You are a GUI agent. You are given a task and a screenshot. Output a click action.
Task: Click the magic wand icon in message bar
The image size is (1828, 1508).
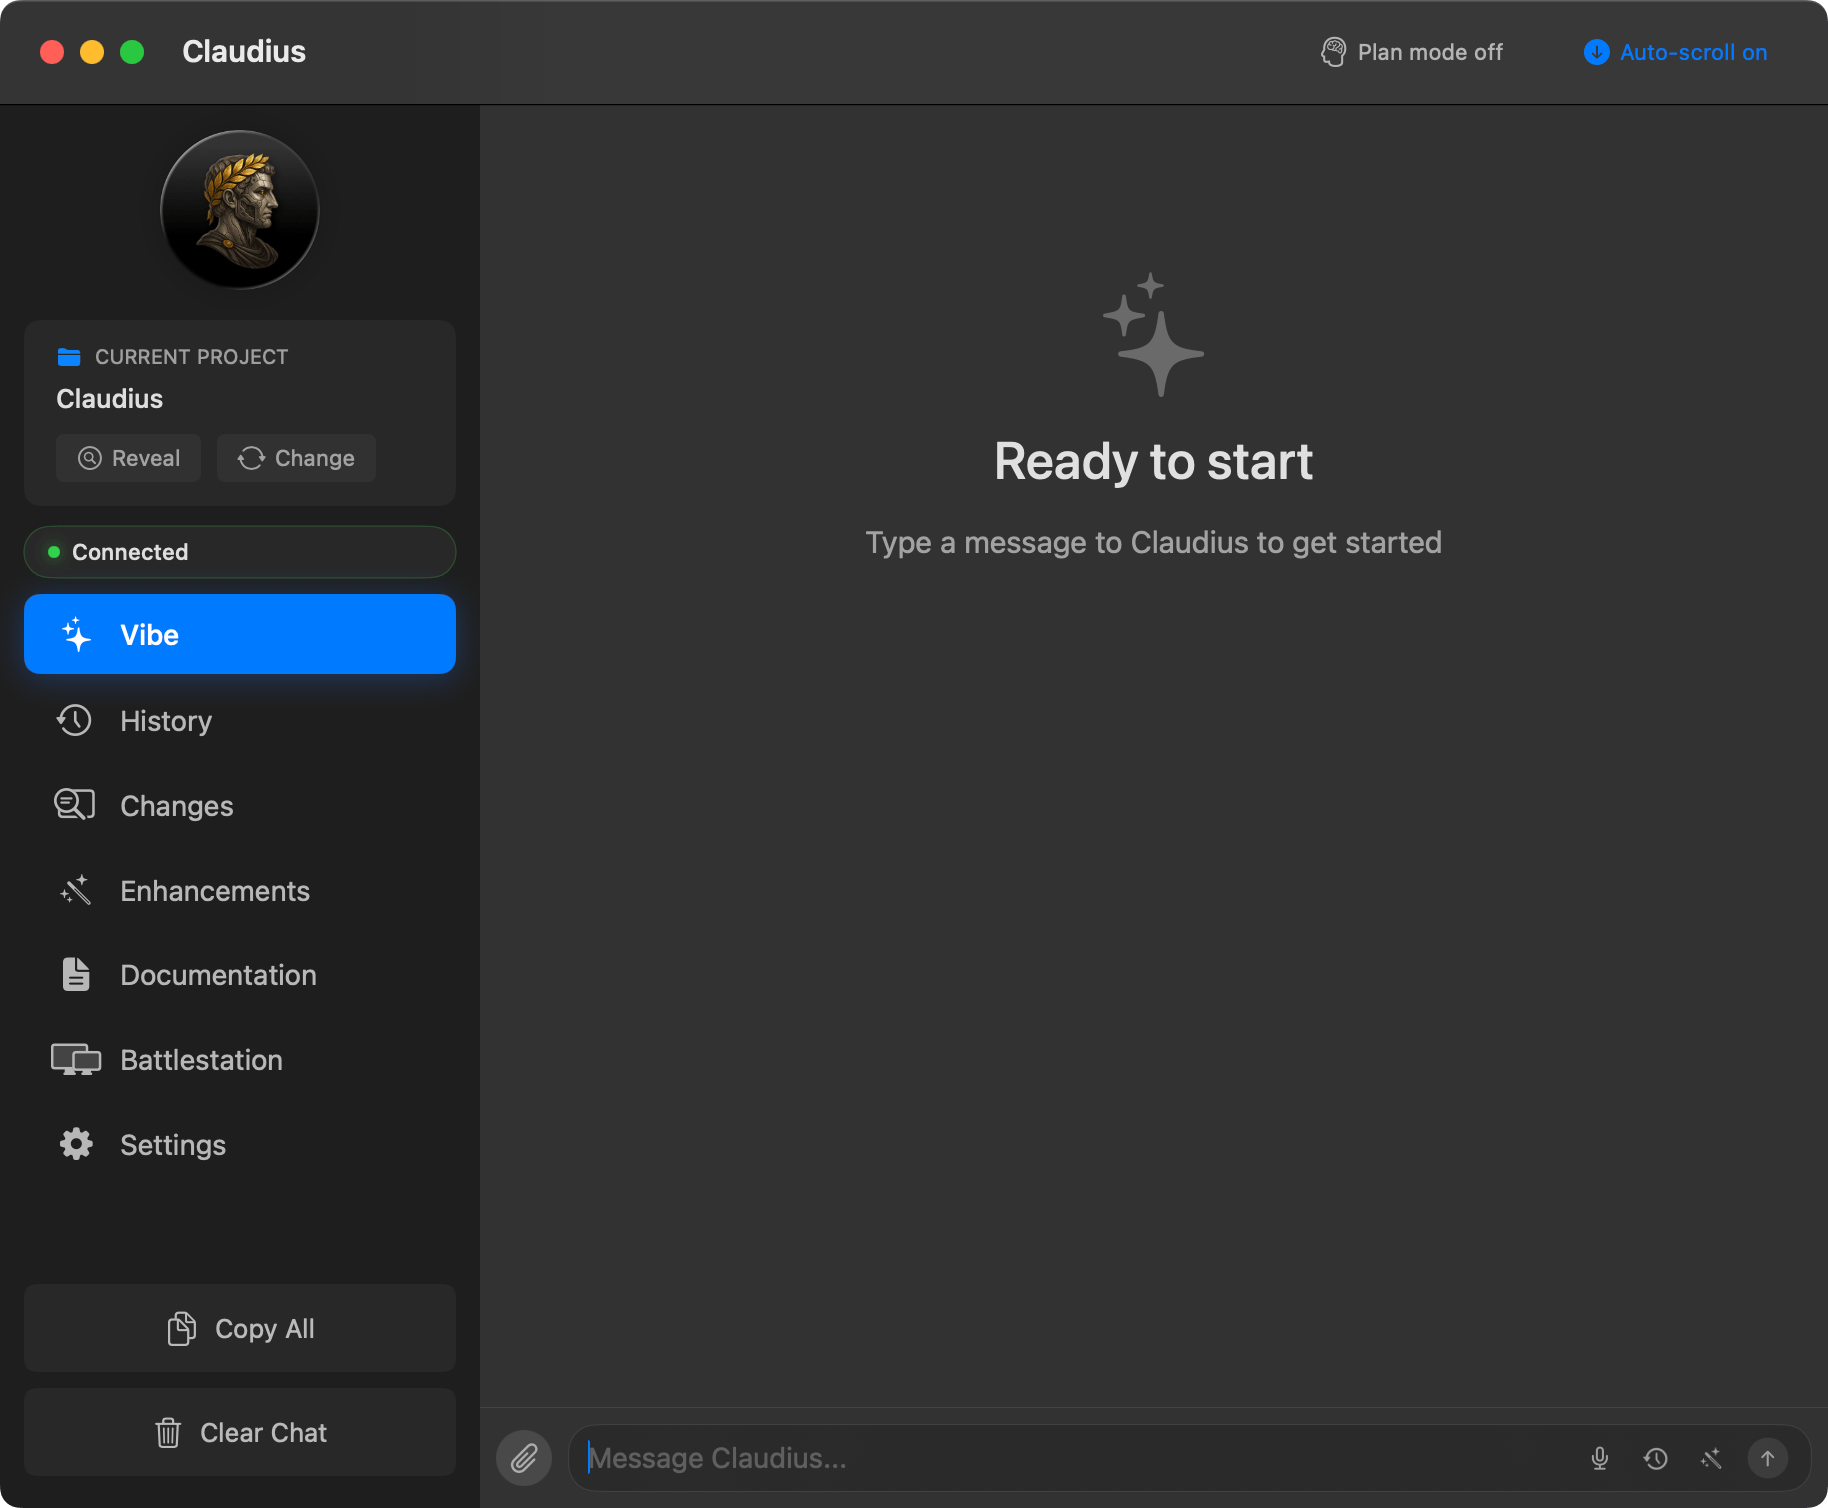pyautogui.click(x=1712, y=1458)
